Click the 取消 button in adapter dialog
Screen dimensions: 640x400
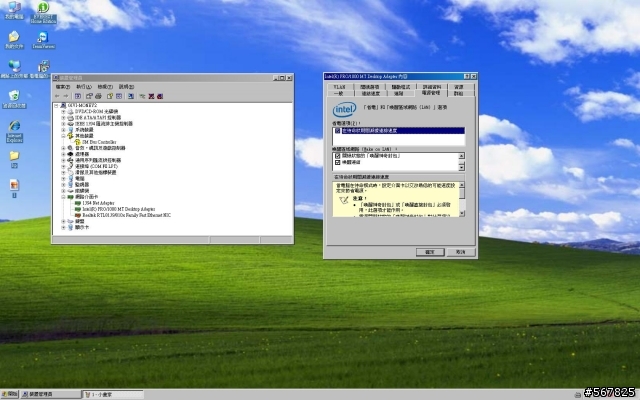tap(461, 252)
